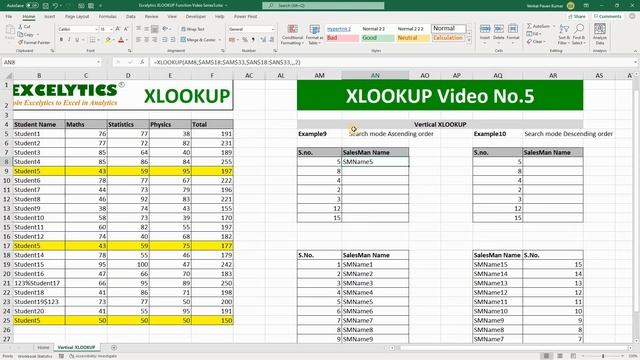Apply the Bad cell style
Image resolution: width=640 pixels, height=360 pixels.
[x=342, y=38]
